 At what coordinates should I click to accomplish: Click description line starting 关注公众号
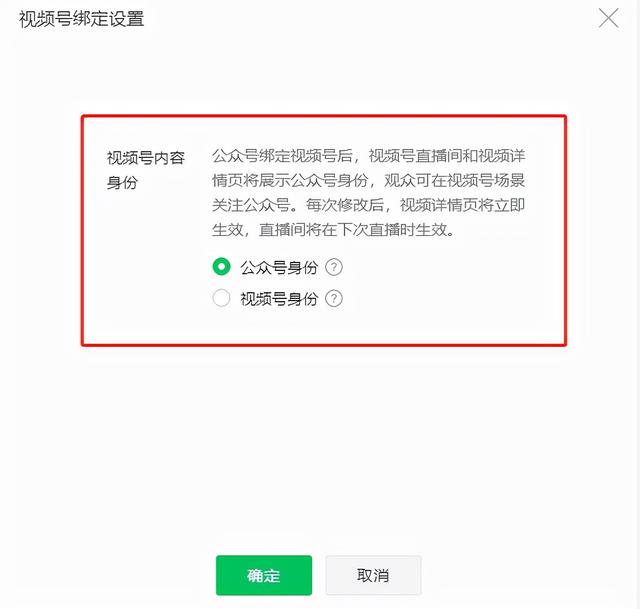pos(369,205)
